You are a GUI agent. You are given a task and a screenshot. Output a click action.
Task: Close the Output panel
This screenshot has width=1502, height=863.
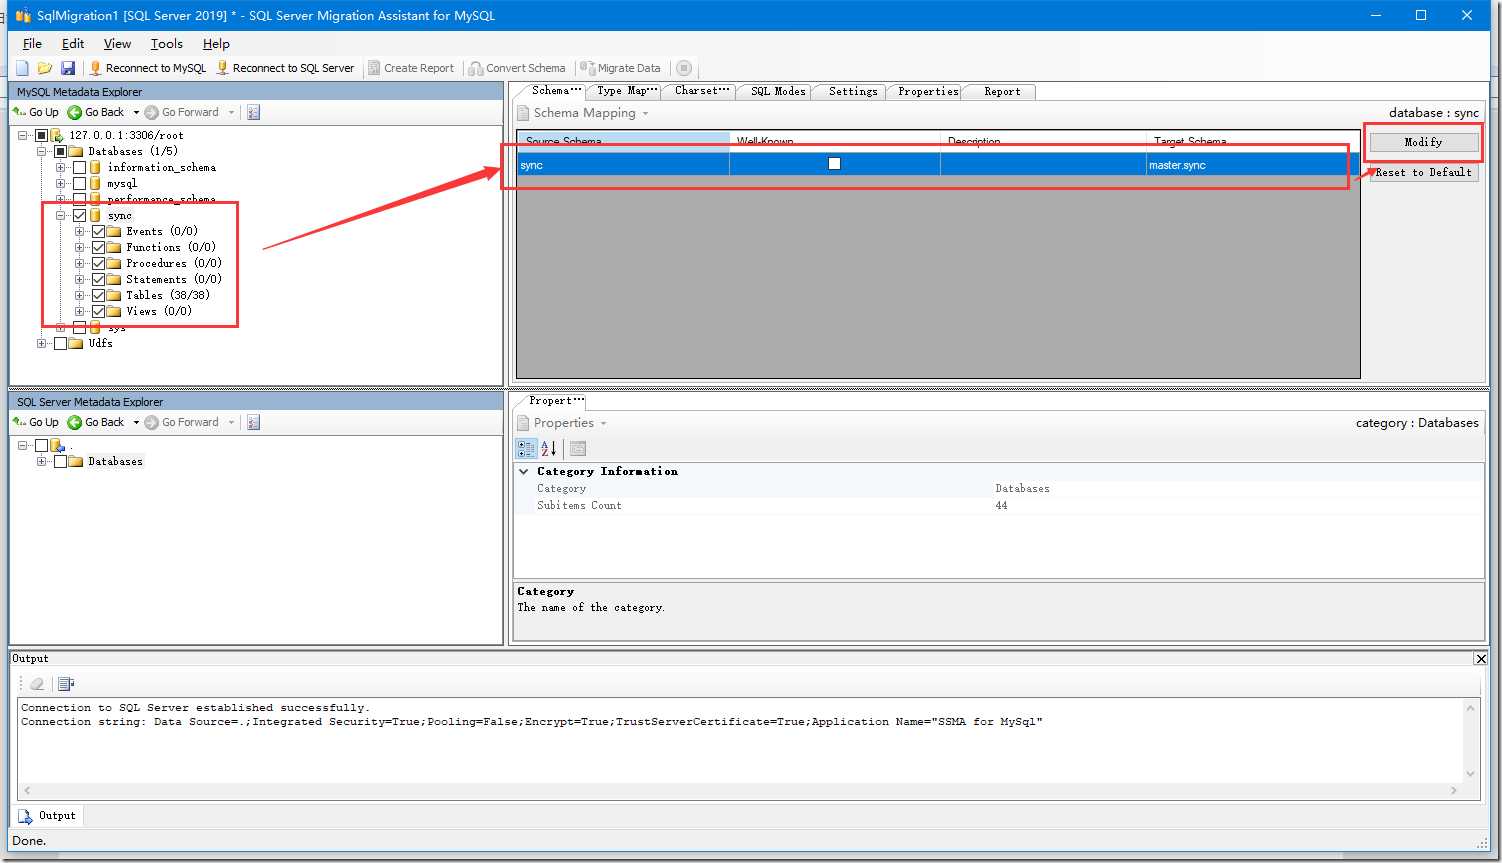1480,658
